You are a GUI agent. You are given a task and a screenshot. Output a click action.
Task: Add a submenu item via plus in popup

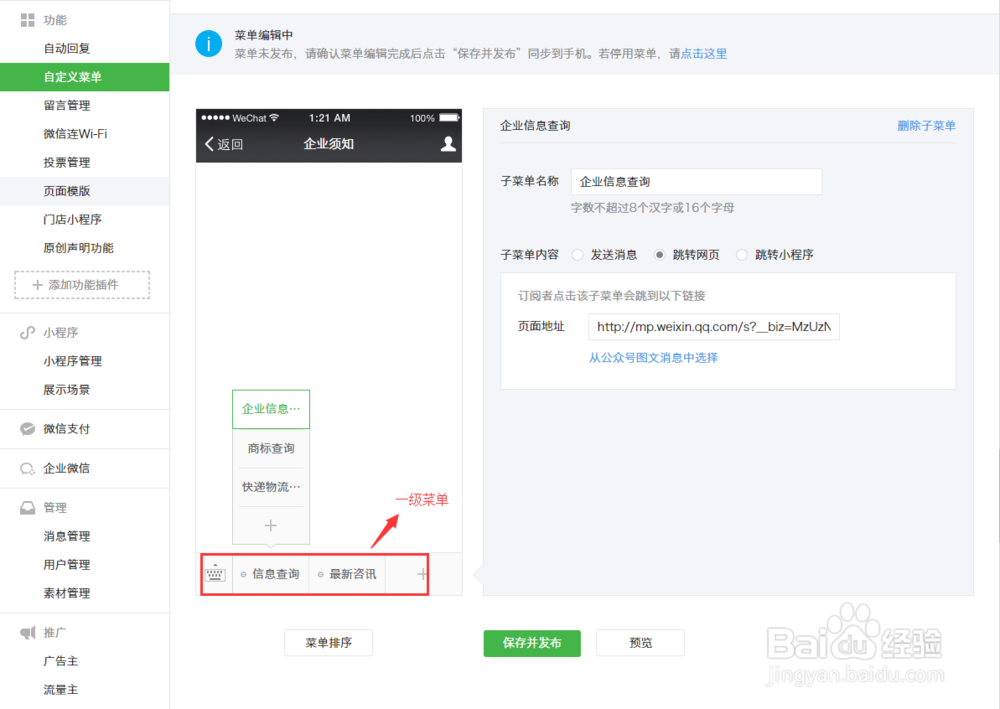270,525
